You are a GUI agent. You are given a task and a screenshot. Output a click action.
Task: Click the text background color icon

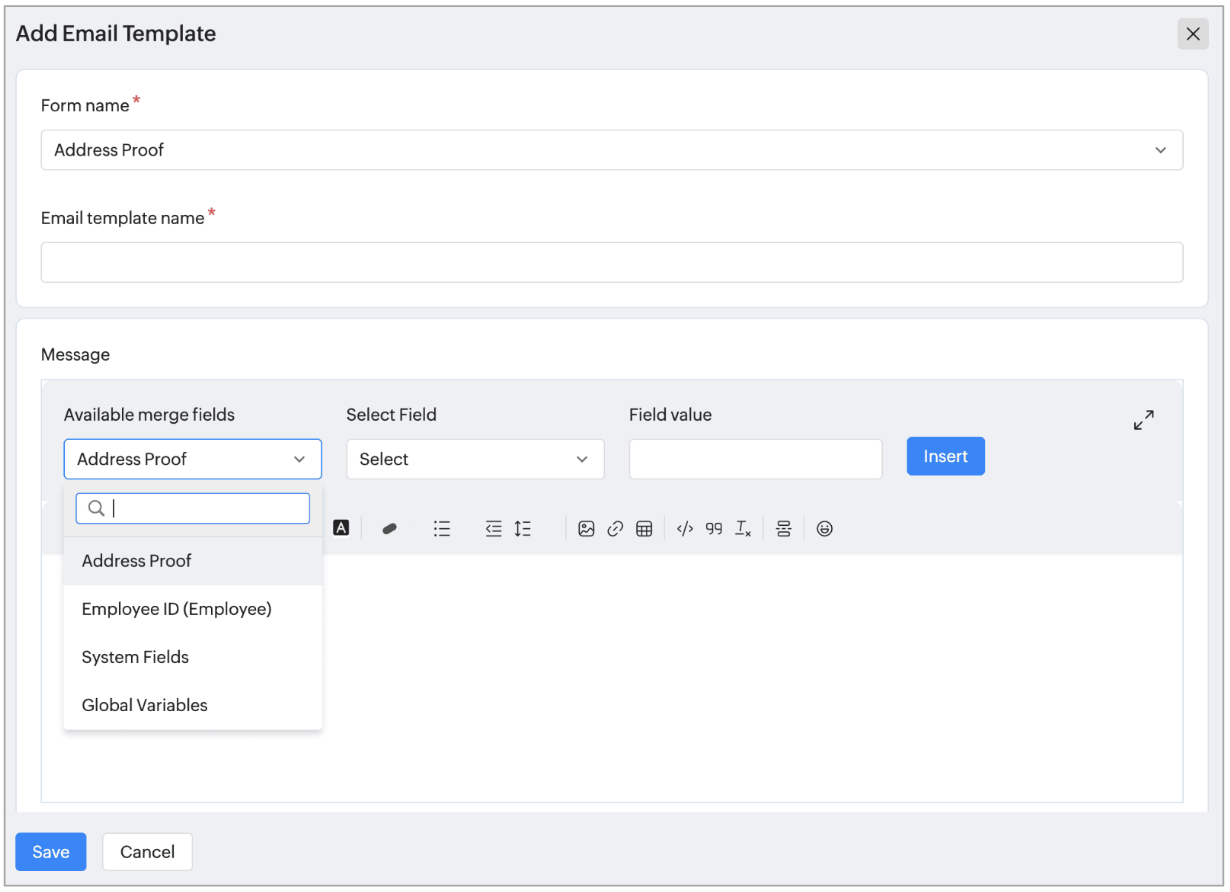(x=341, y=528)
